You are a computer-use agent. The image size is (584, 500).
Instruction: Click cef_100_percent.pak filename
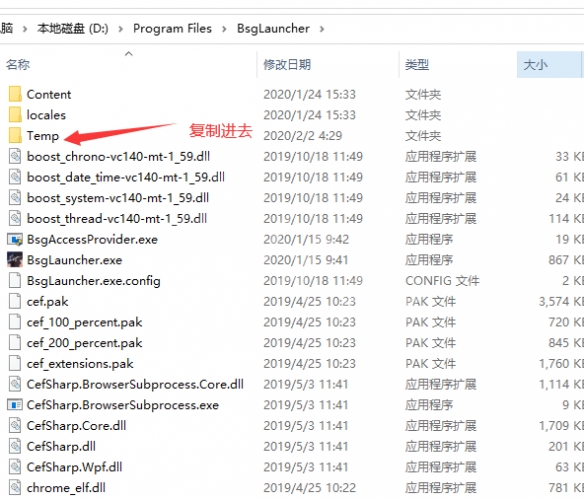click(x=85, y=322)
